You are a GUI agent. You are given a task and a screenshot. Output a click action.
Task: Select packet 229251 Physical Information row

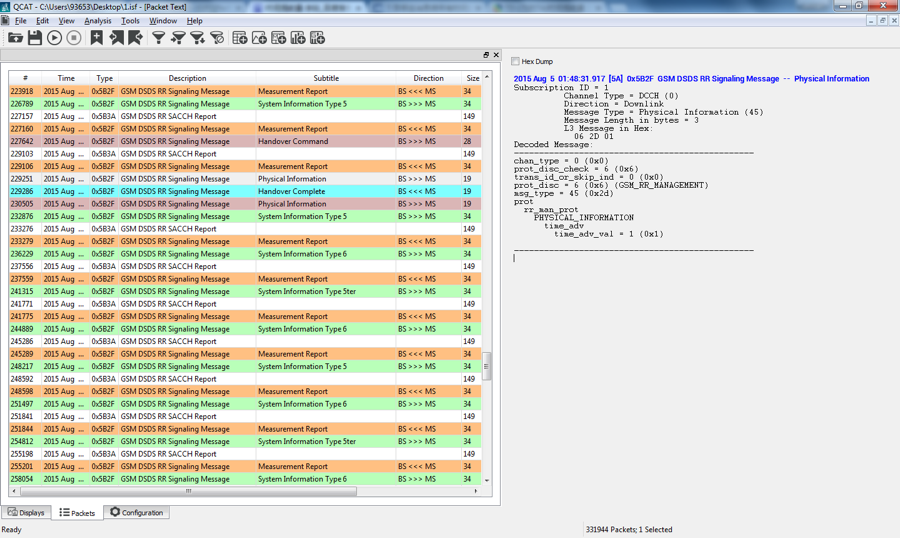(x=245, y=179)
